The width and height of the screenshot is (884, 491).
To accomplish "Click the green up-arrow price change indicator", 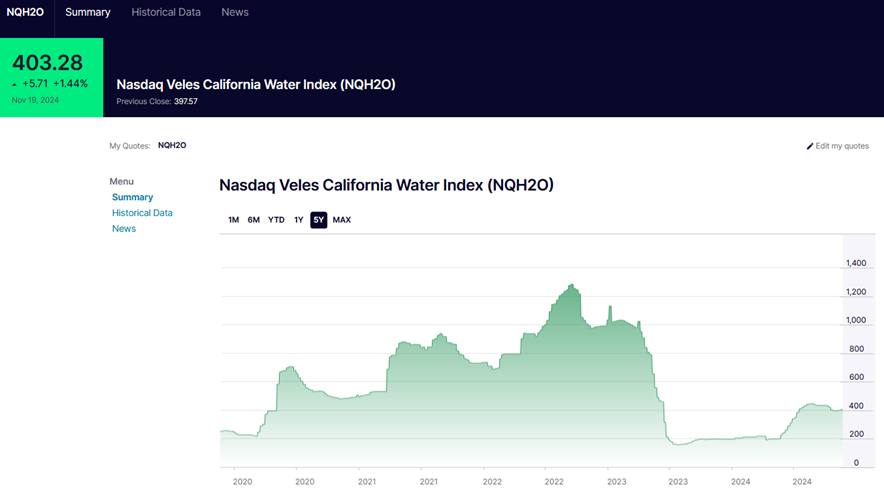I will [x=15, y=84].
